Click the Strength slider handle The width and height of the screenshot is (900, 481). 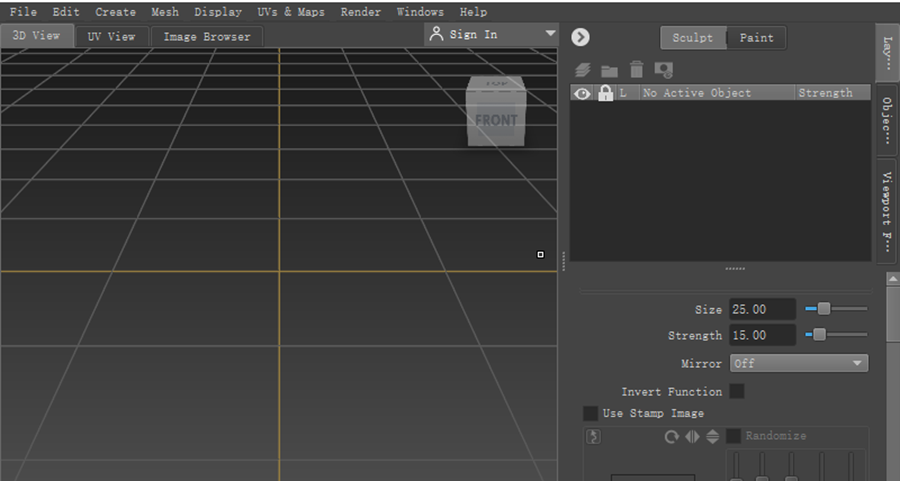[x=820, y=334]
